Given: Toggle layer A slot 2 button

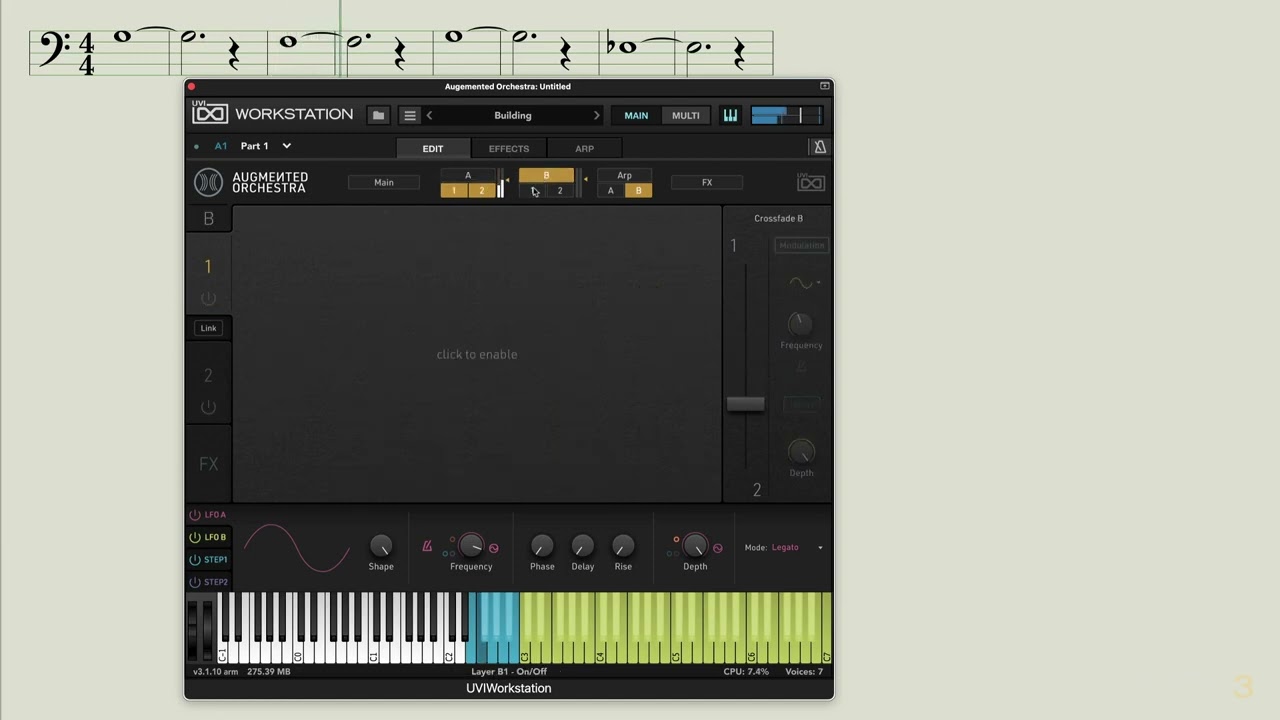Looking at the screenshot, I should pos(481,190).
